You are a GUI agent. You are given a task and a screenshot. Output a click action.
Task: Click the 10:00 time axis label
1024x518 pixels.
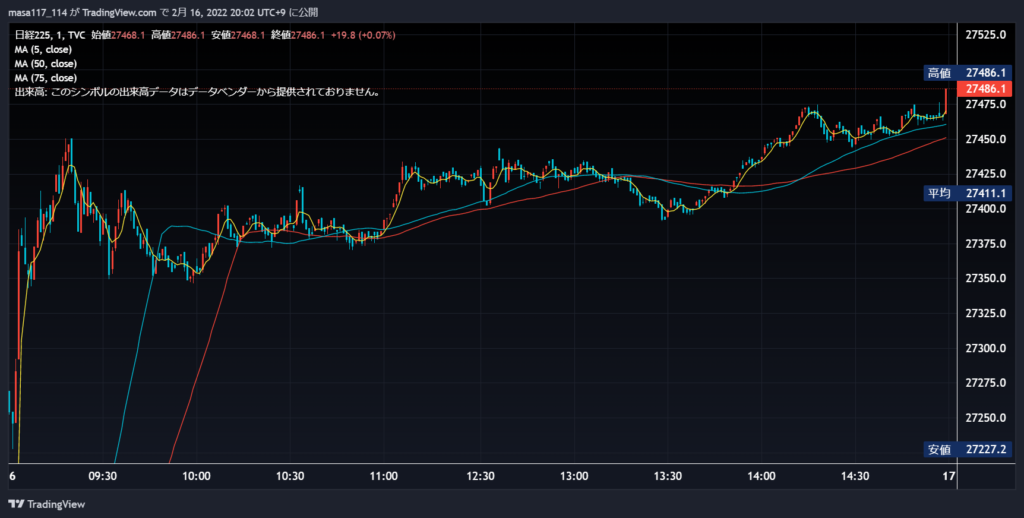[197, 476]
